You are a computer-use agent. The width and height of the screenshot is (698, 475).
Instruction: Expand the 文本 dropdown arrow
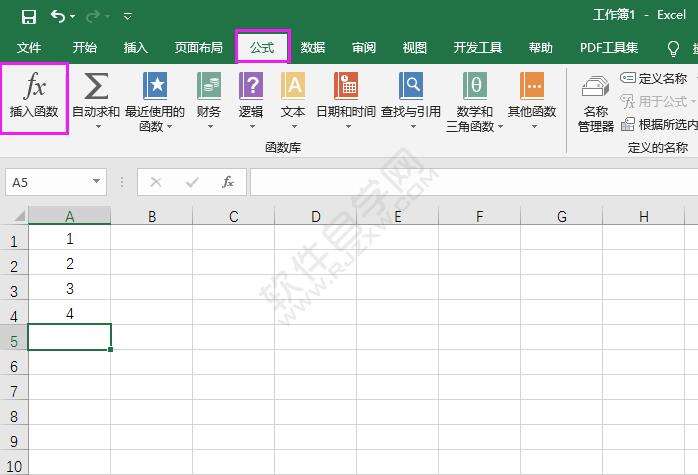[x=294, y=126]
